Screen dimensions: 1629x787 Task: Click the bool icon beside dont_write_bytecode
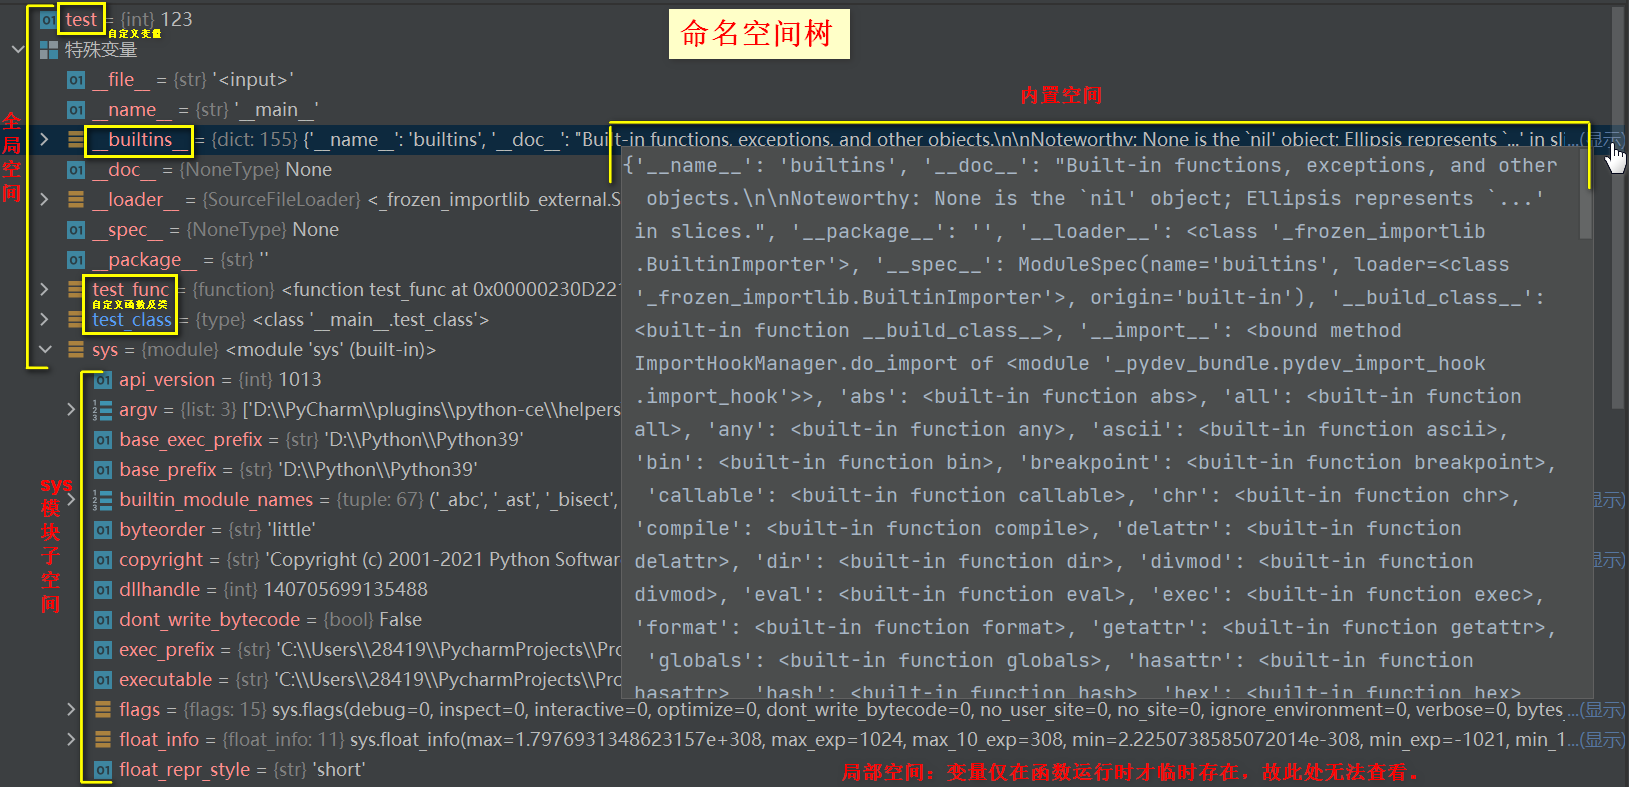point(102,620)
